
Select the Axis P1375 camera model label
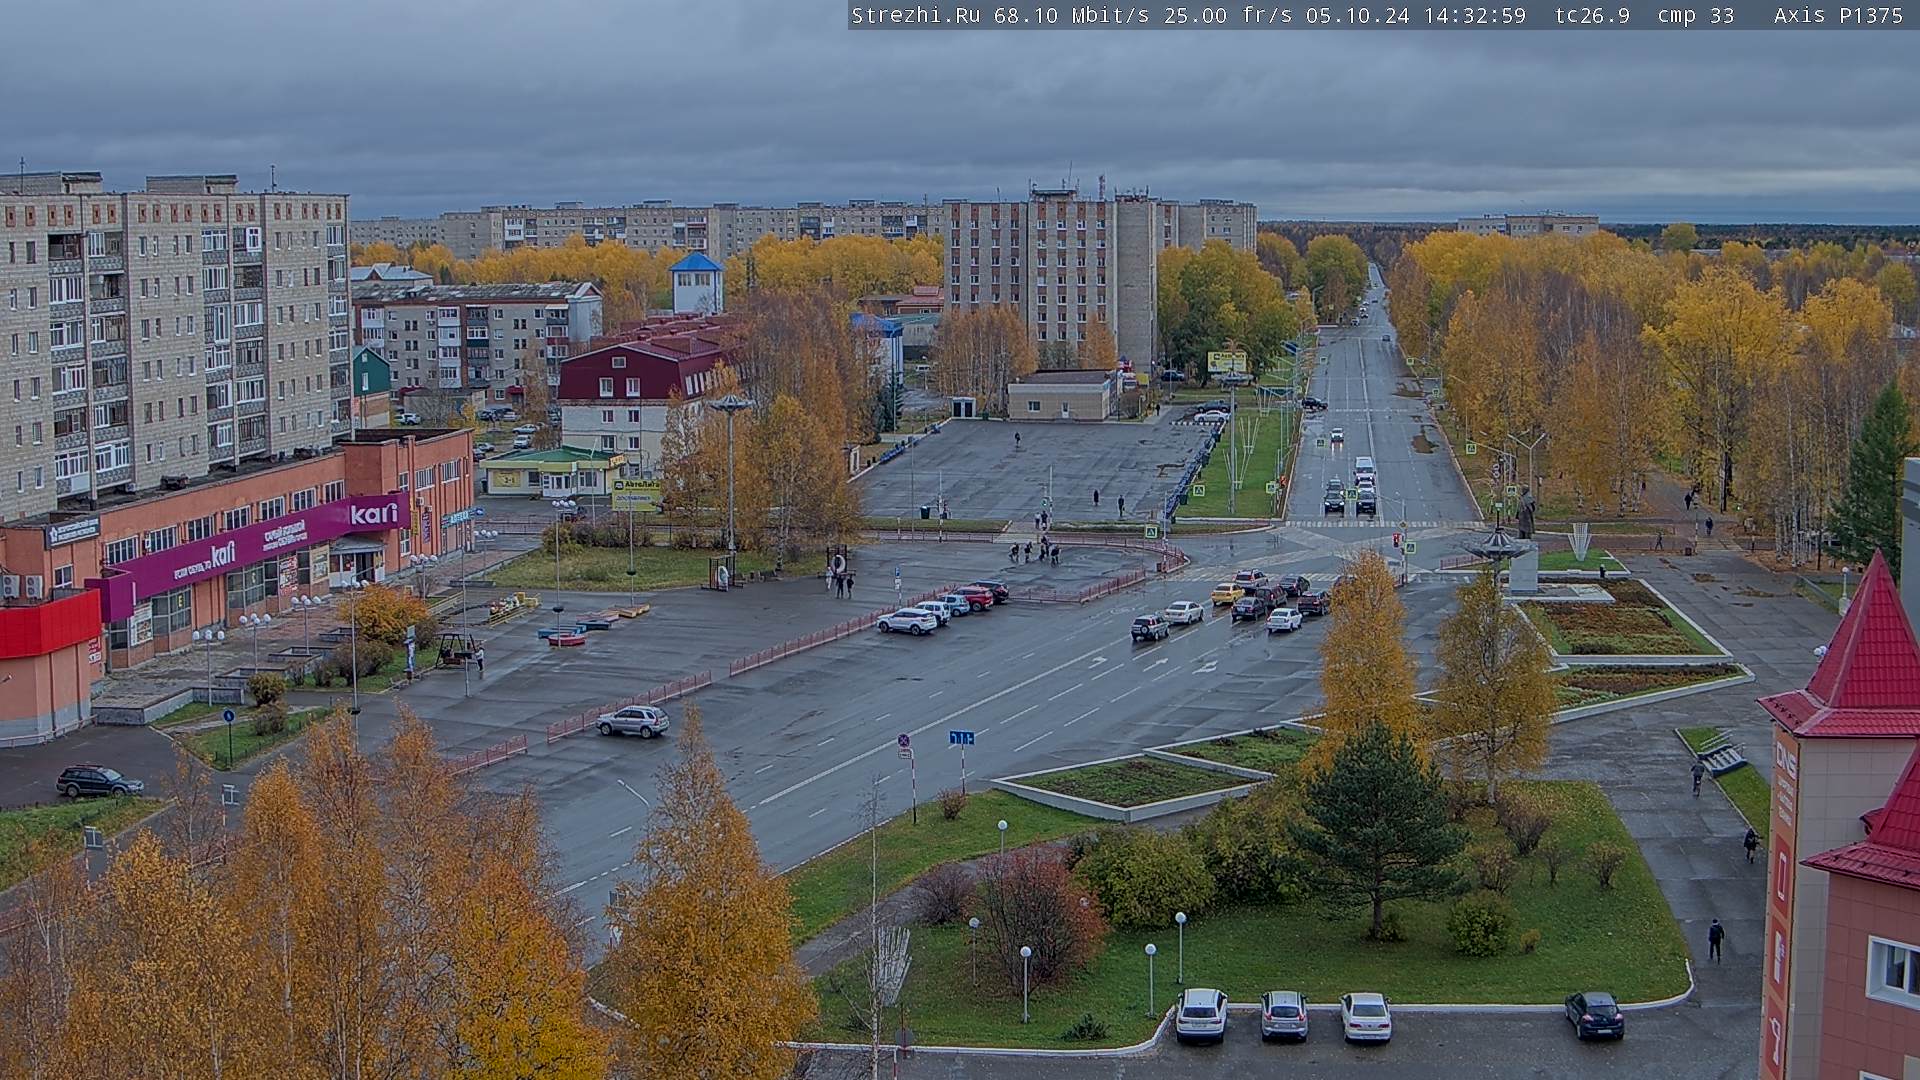point(1839,15)
